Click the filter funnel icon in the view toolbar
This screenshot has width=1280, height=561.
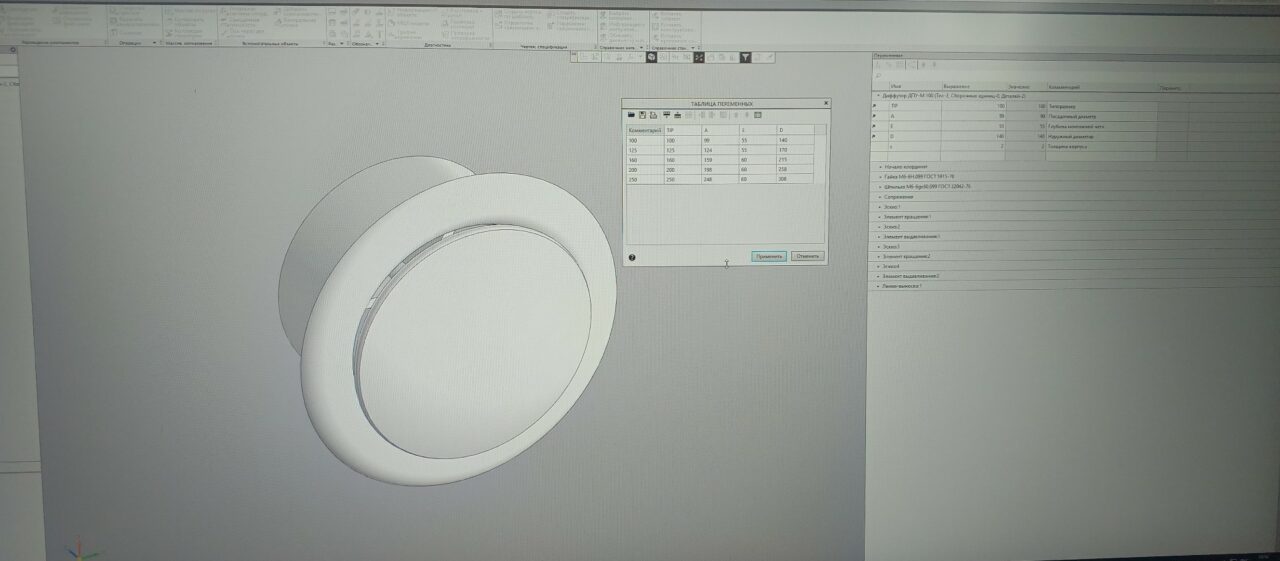pyautogui.click(x=746, y=57)
